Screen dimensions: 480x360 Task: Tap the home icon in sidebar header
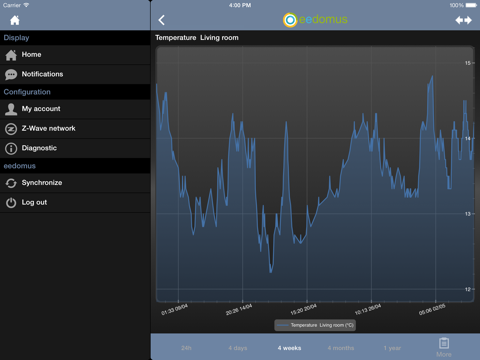point(15,20)
